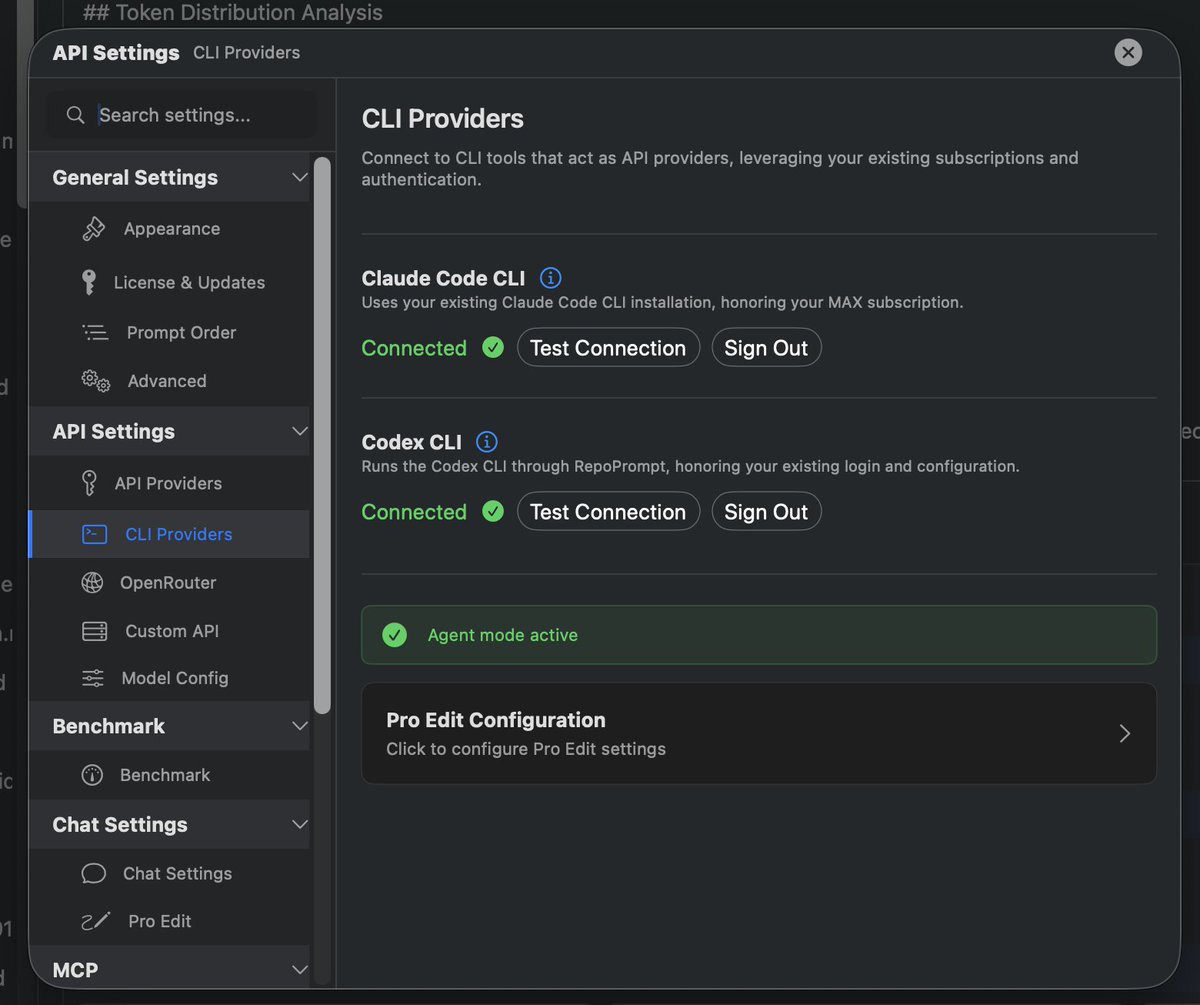Open License & Updates settings

92,282
